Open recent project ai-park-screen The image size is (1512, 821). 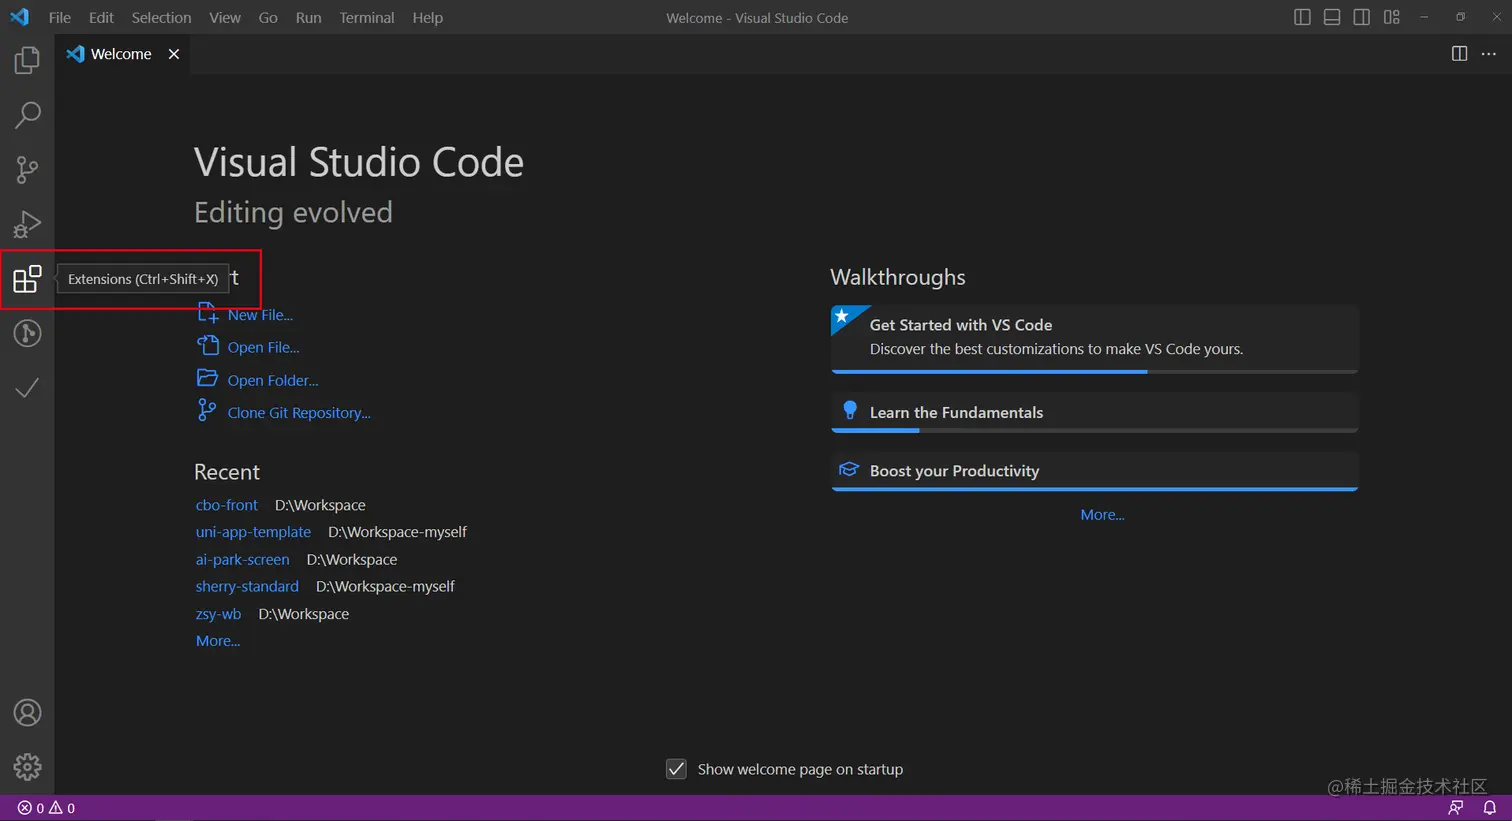pyautogui.click(x=243, y=559)
